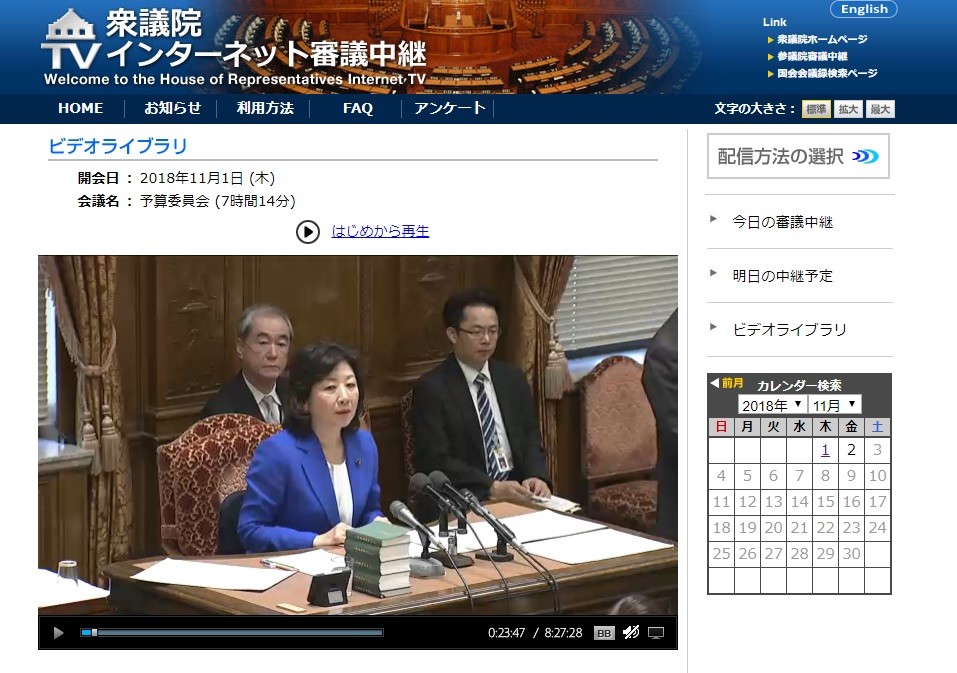Click the play button on the video player
The width and height of the screenshot is (957, 673).
point(58,632)
